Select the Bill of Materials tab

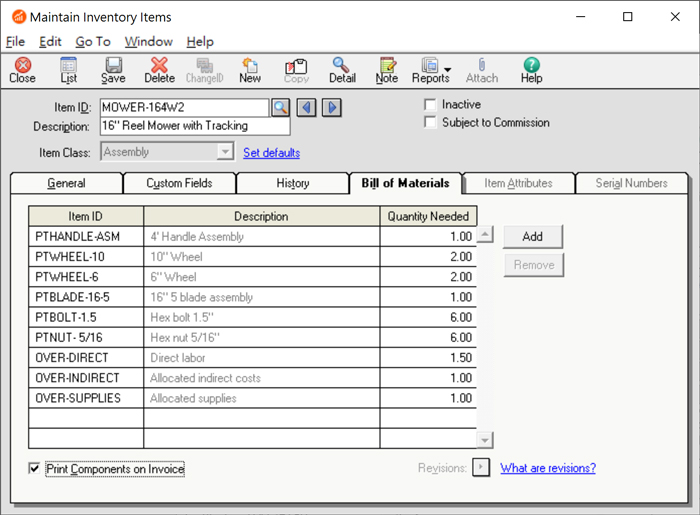(405, 183)
